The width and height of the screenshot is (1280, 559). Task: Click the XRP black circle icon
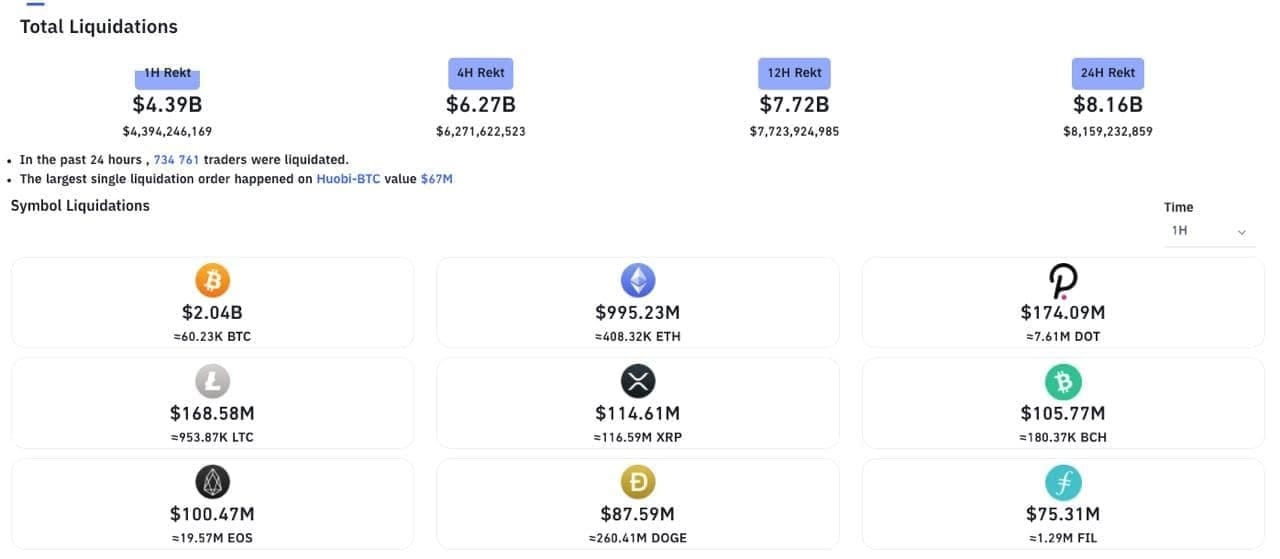(638, 381)
